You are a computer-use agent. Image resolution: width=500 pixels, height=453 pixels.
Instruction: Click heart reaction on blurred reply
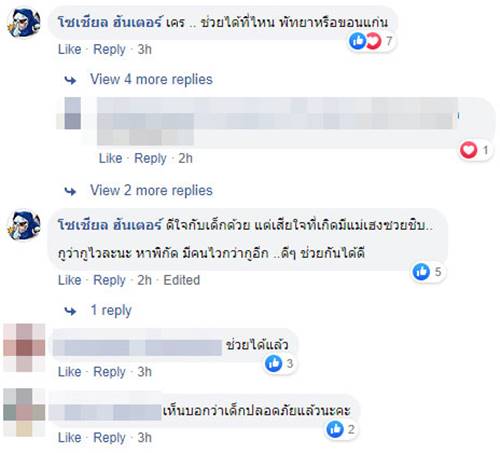468,150
